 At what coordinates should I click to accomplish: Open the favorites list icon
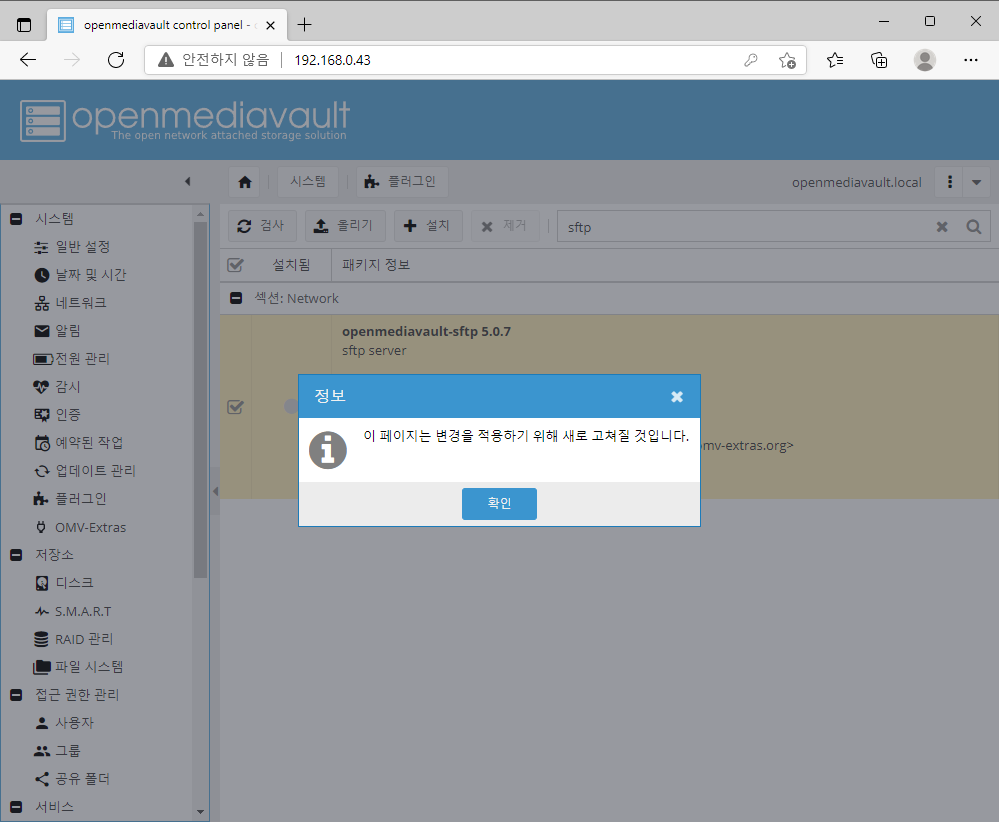(835, 60)
